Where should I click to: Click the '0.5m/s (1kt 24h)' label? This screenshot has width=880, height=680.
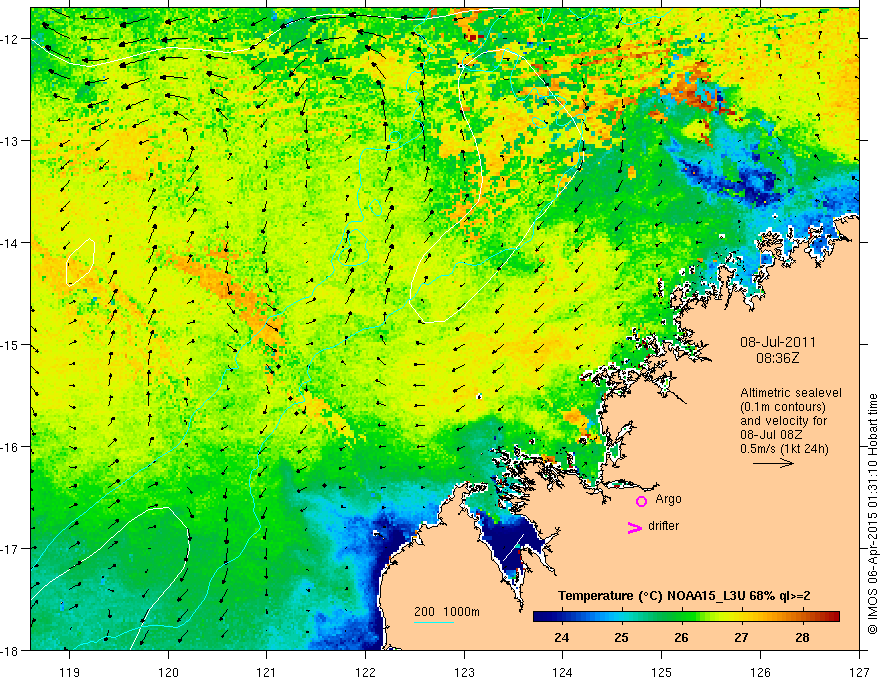point(784,448)
